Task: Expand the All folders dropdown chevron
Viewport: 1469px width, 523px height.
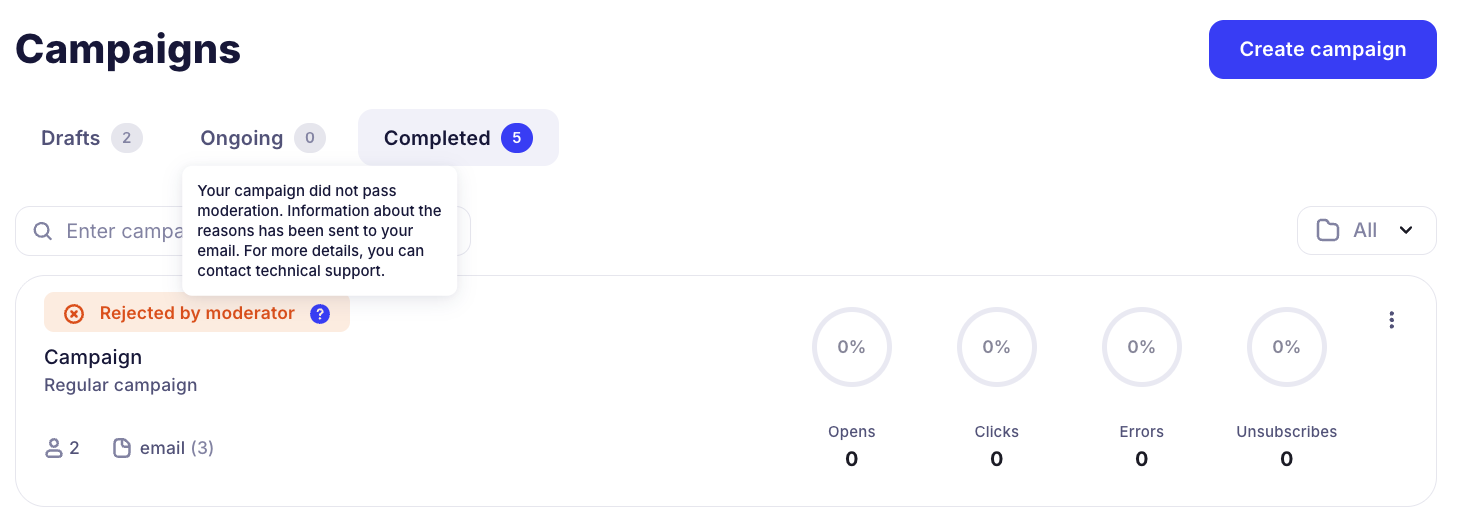Action: 1406,231
